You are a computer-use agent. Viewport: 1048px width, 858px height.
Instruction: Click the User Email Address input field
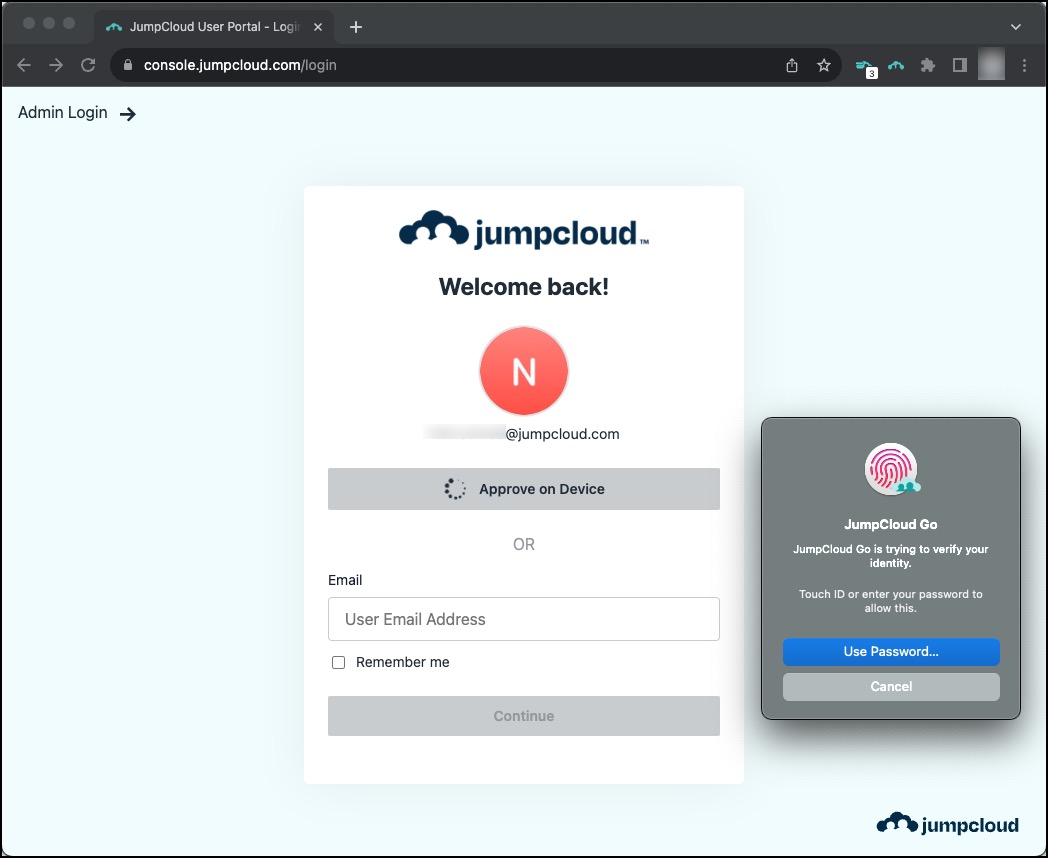click(x=523, y=619)
